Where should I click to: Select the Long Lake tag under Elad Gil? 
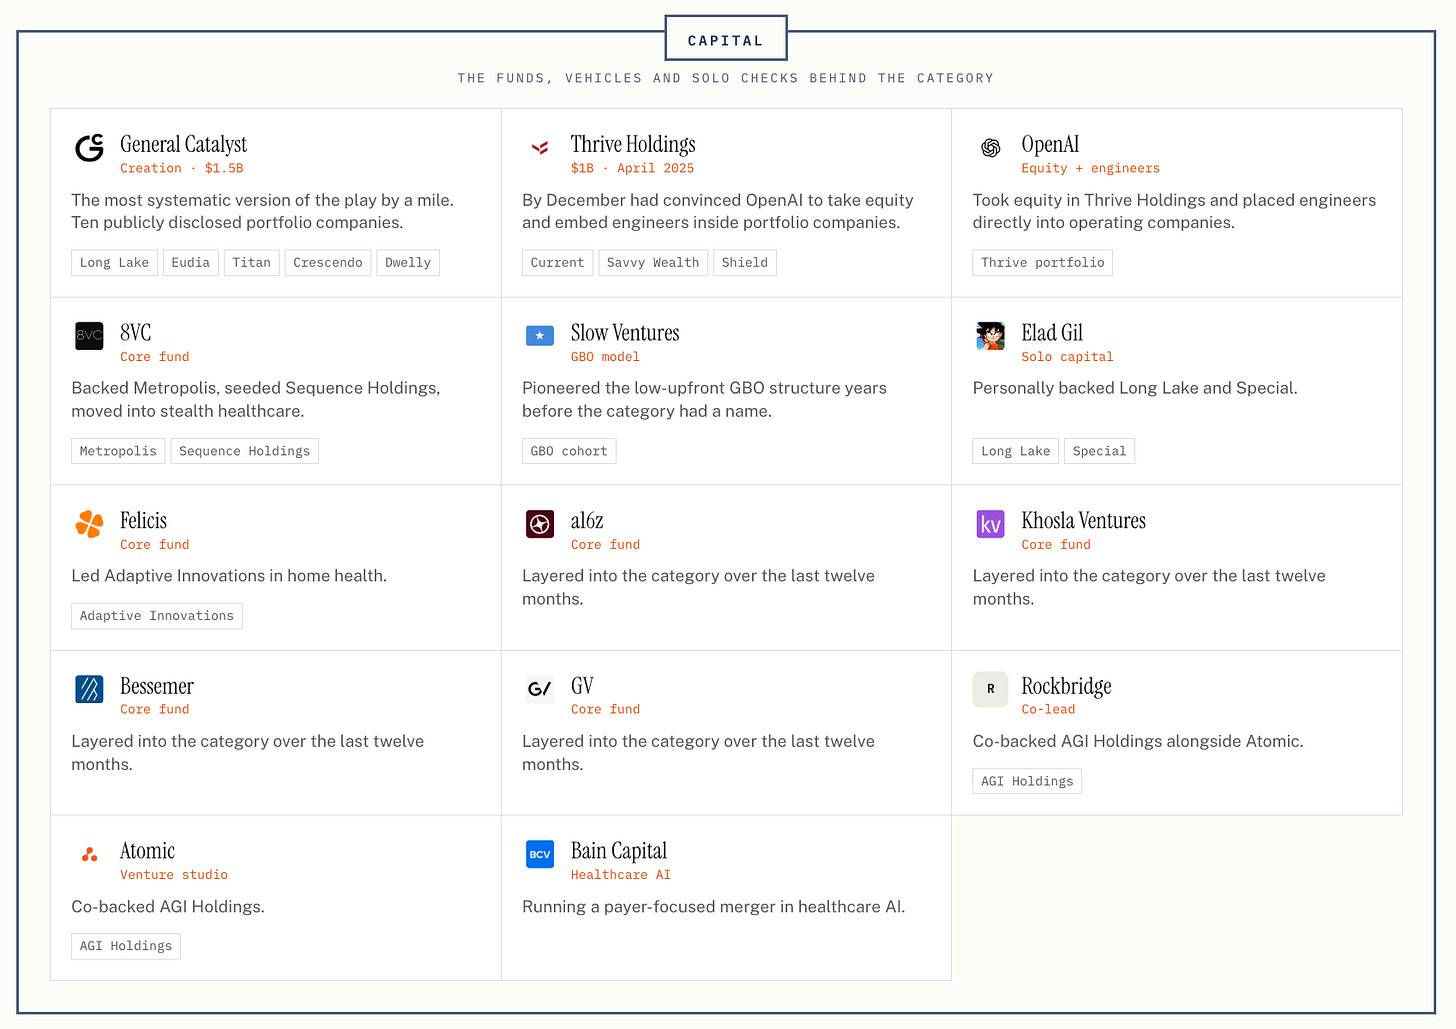pos(1015,451)
